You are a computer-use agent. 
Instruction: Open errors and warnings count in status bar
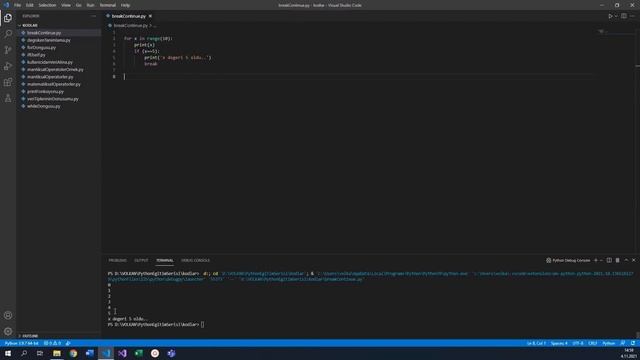(x=52, y=343)
